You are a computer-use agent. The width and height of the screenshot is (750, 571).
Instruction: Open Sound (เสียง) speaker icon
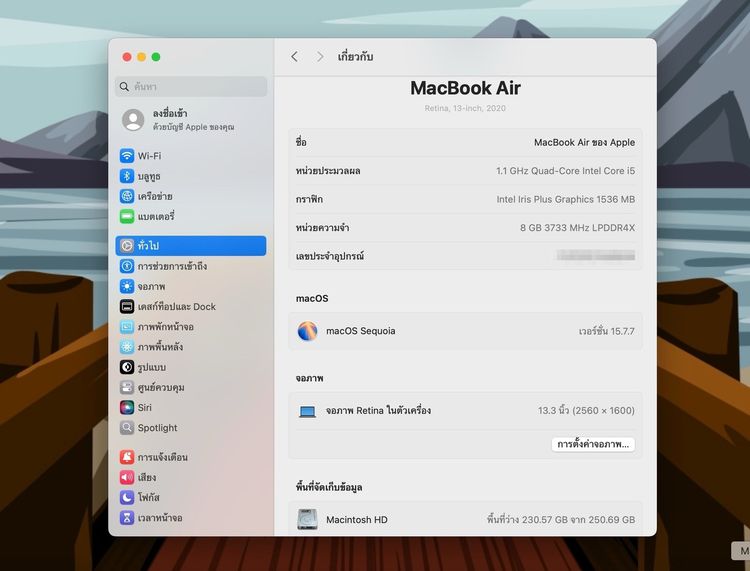click(x=127, y=477)
